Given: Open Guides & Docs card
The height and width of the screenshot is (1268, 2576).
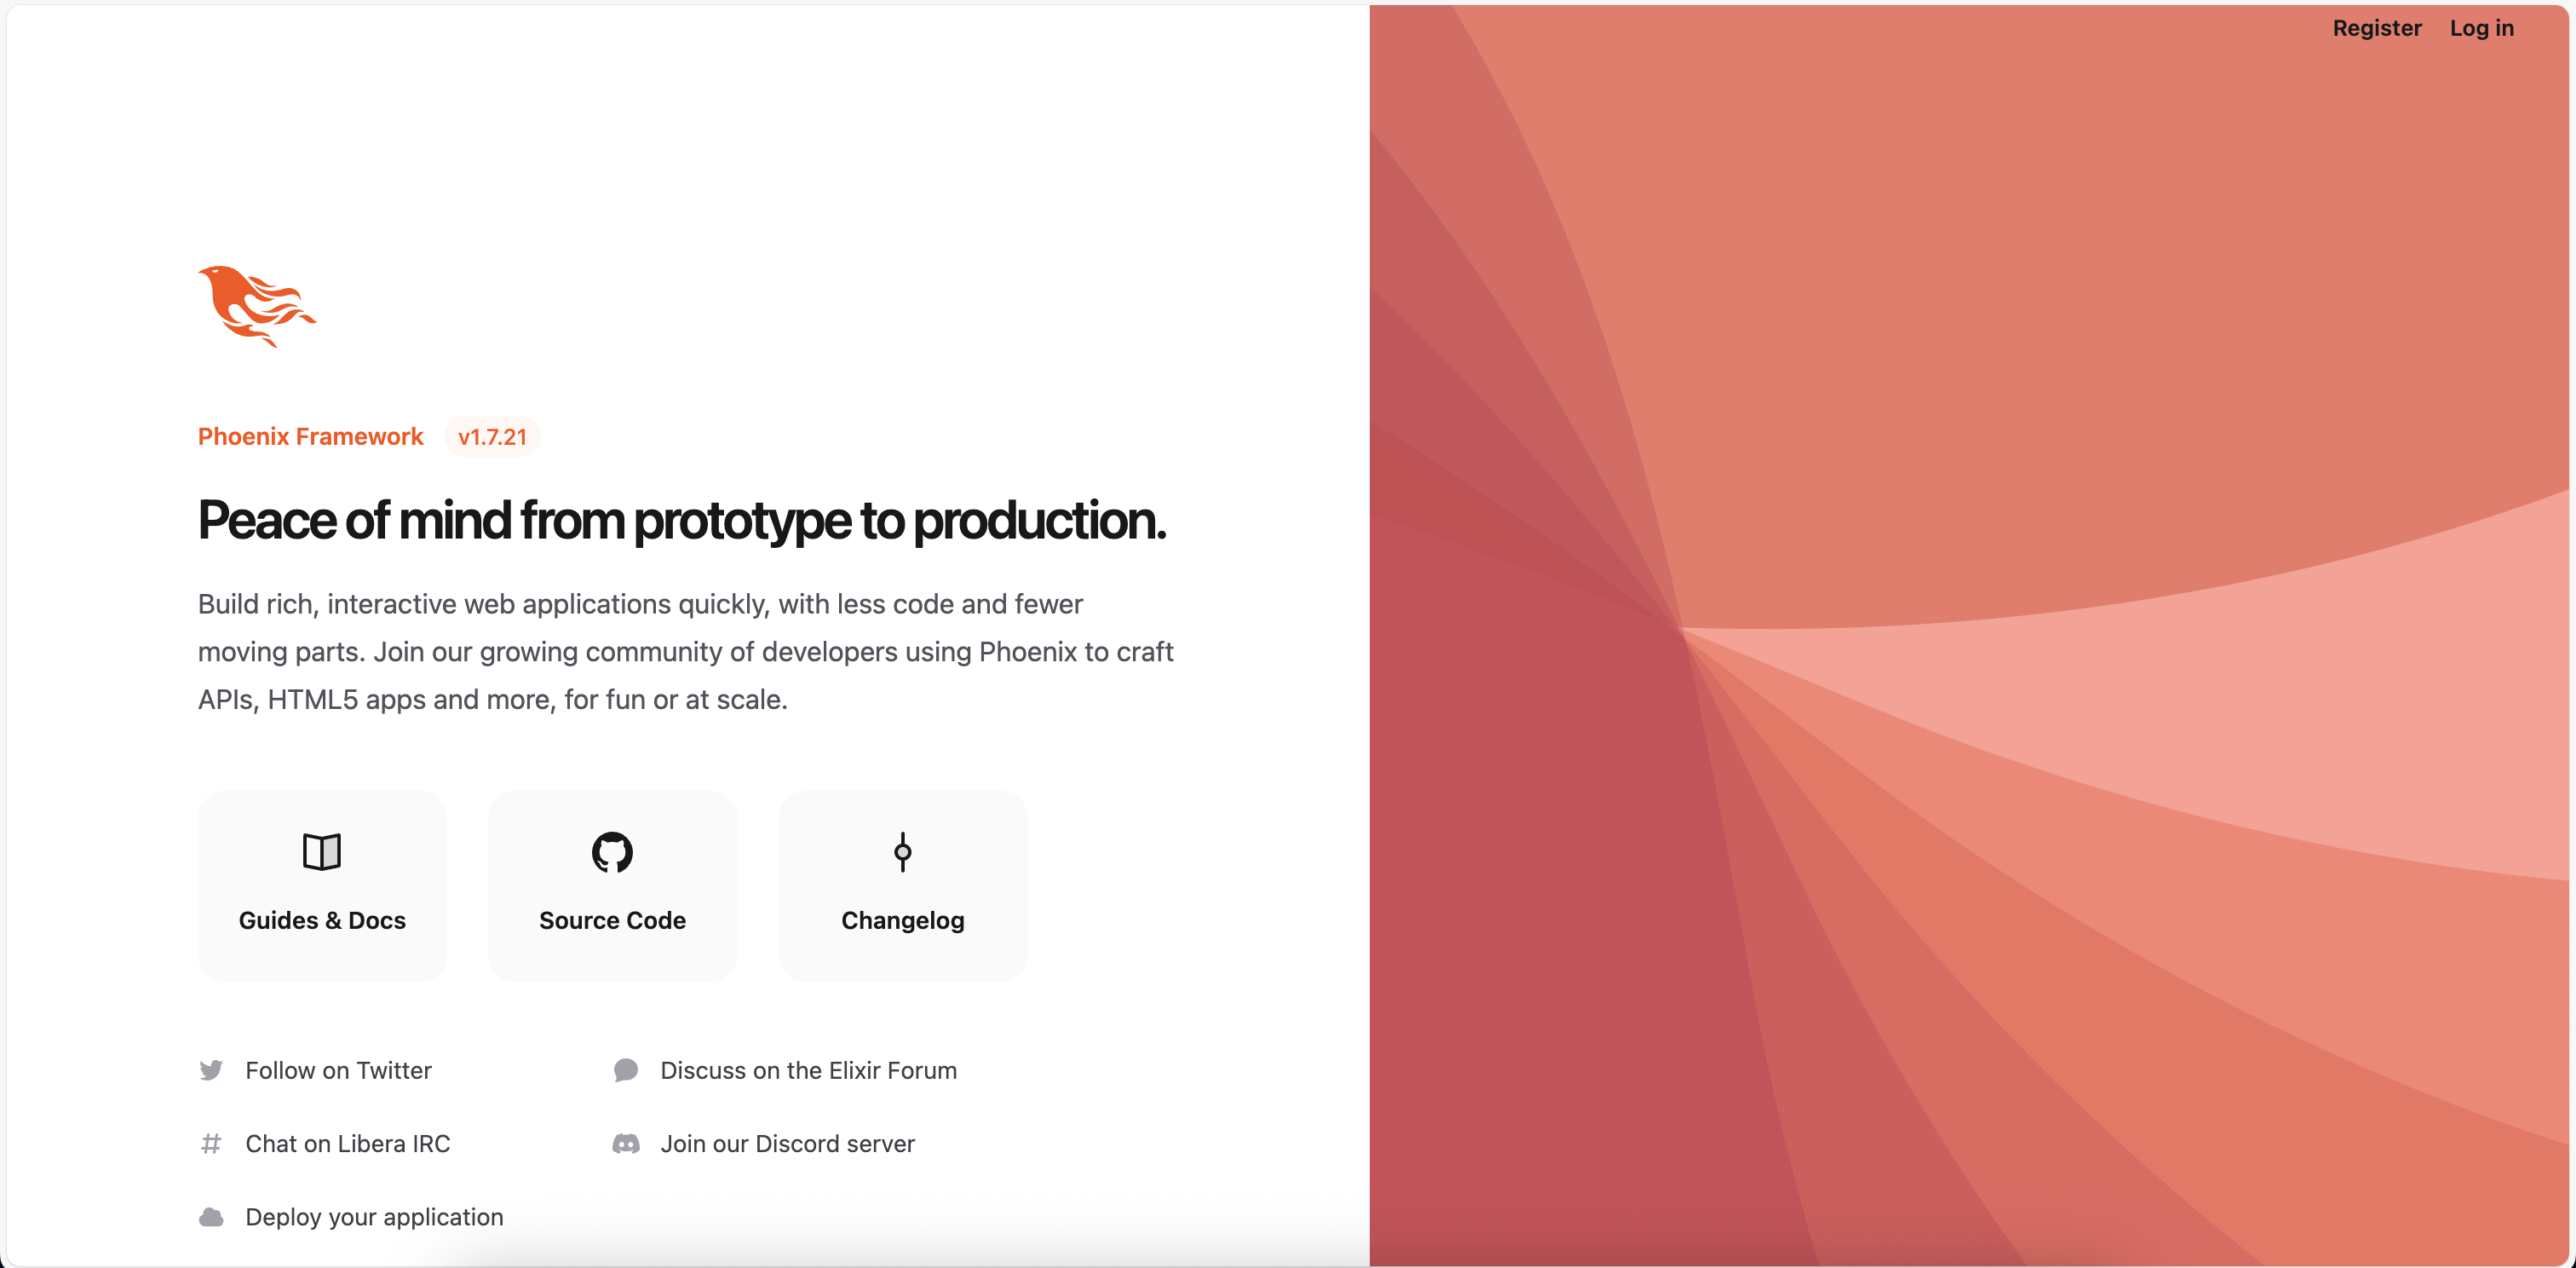Looking at the screenshot, I should click(x=322, y=885).
